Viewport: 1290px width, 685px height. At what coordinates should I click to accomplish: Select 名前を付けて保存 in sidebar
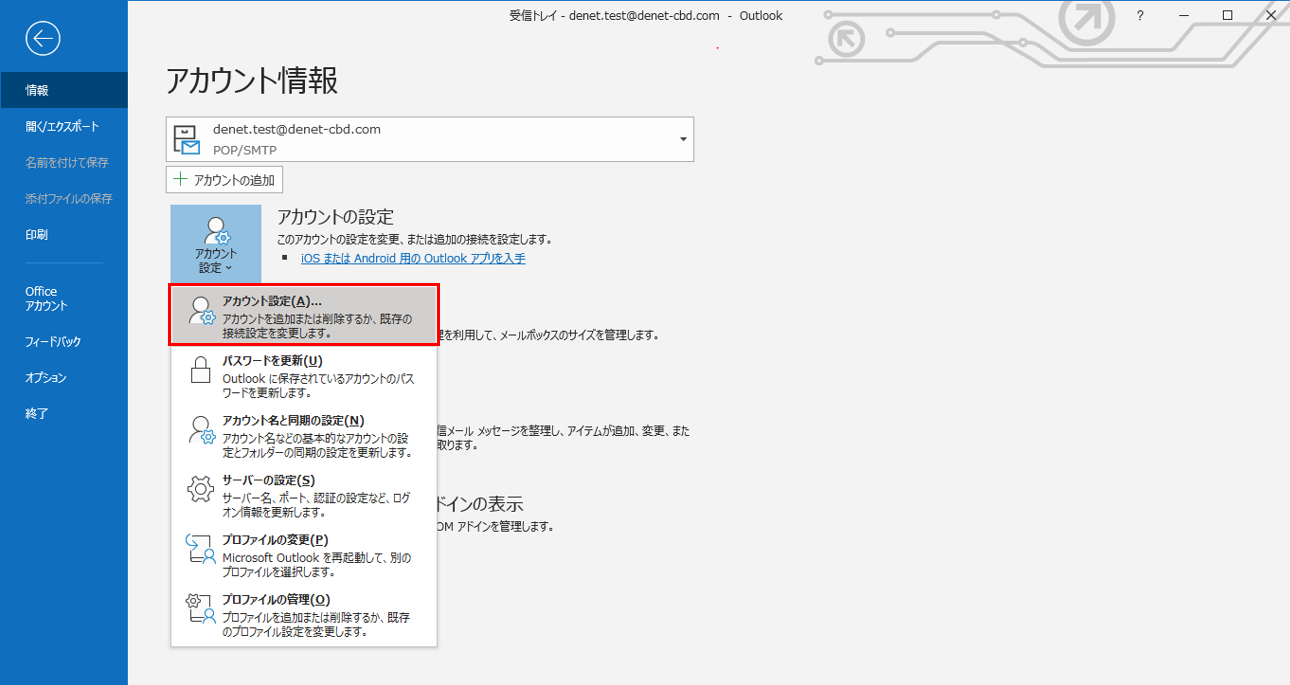tap(64, 162)
